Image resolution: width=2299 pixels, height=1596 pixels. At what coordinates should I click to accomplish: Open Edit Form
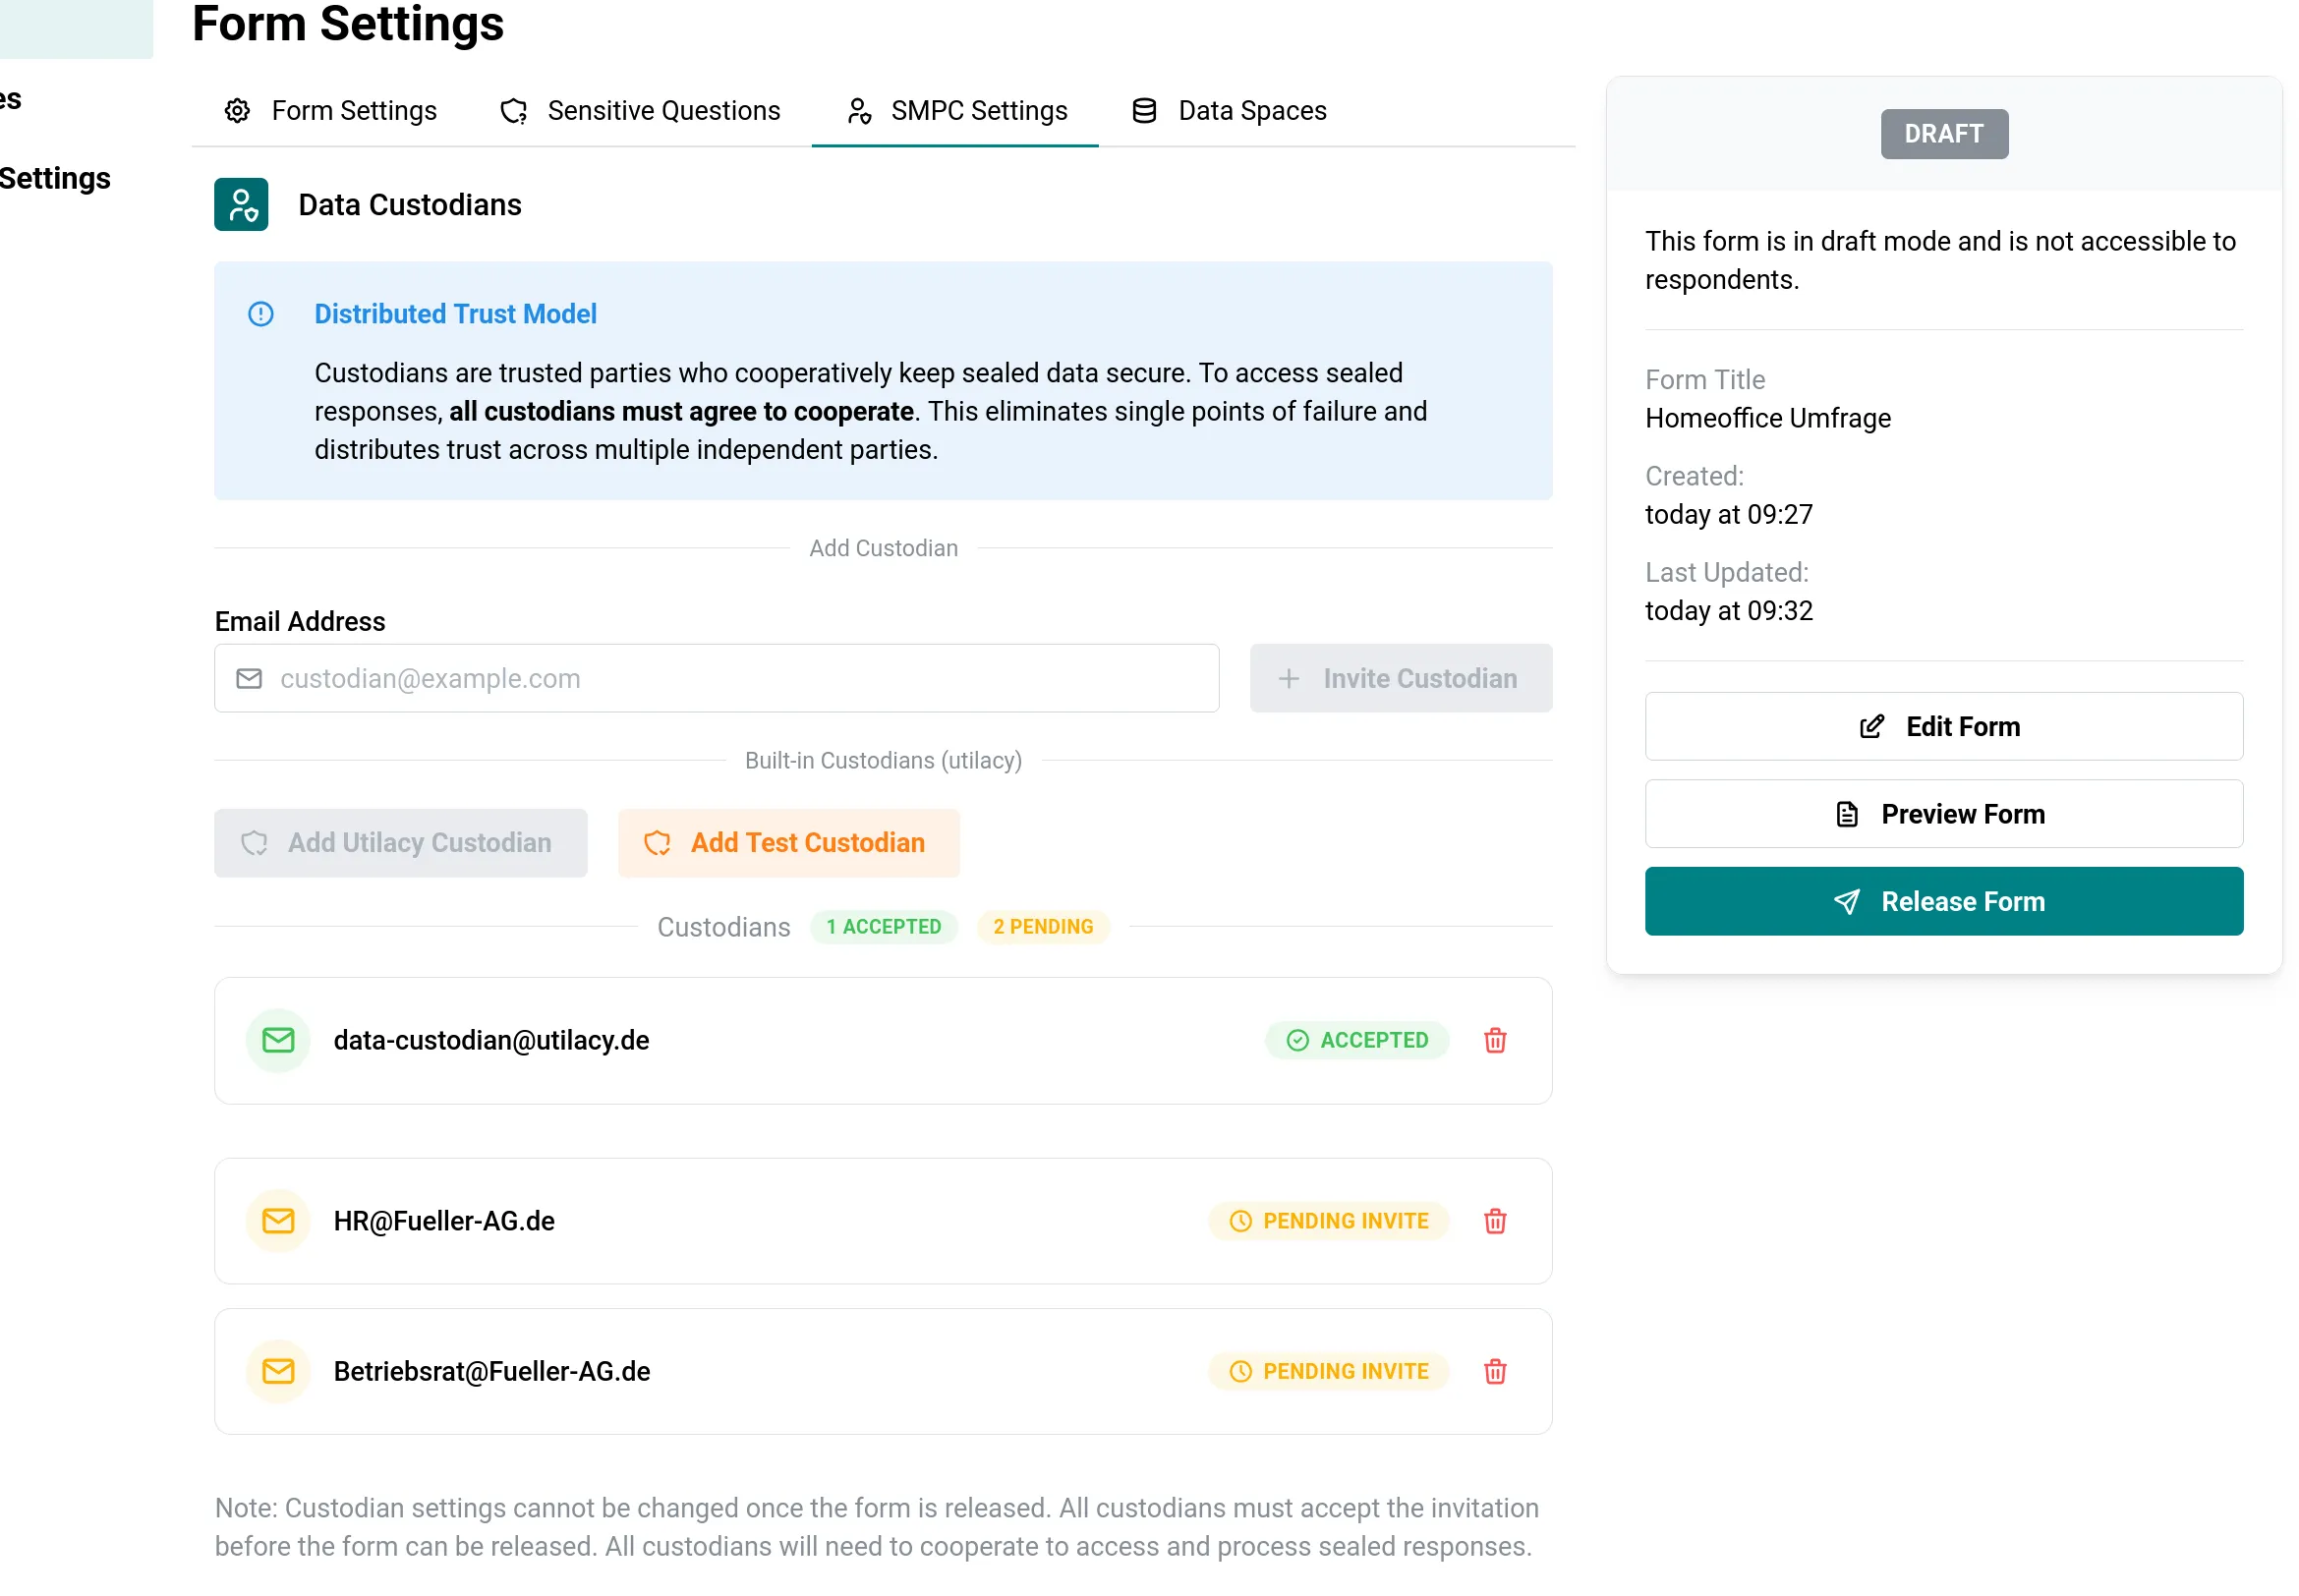(x=1942, y=726)
